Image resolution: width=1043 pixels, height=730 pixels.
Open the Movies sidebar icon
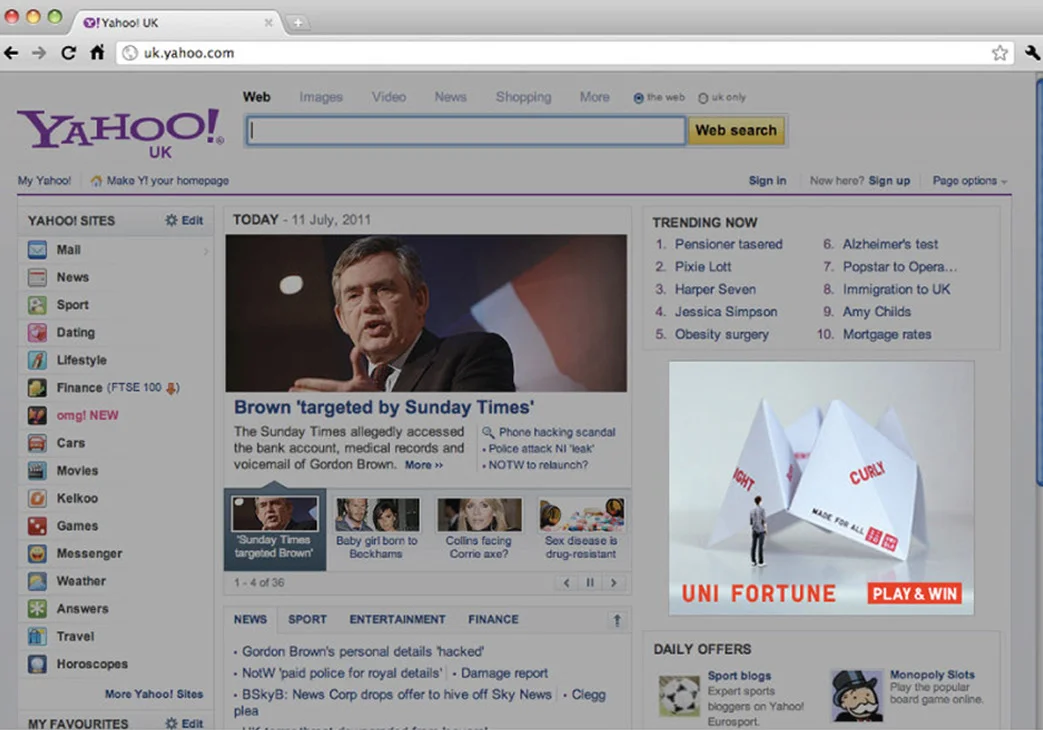(x=37, y=470)
